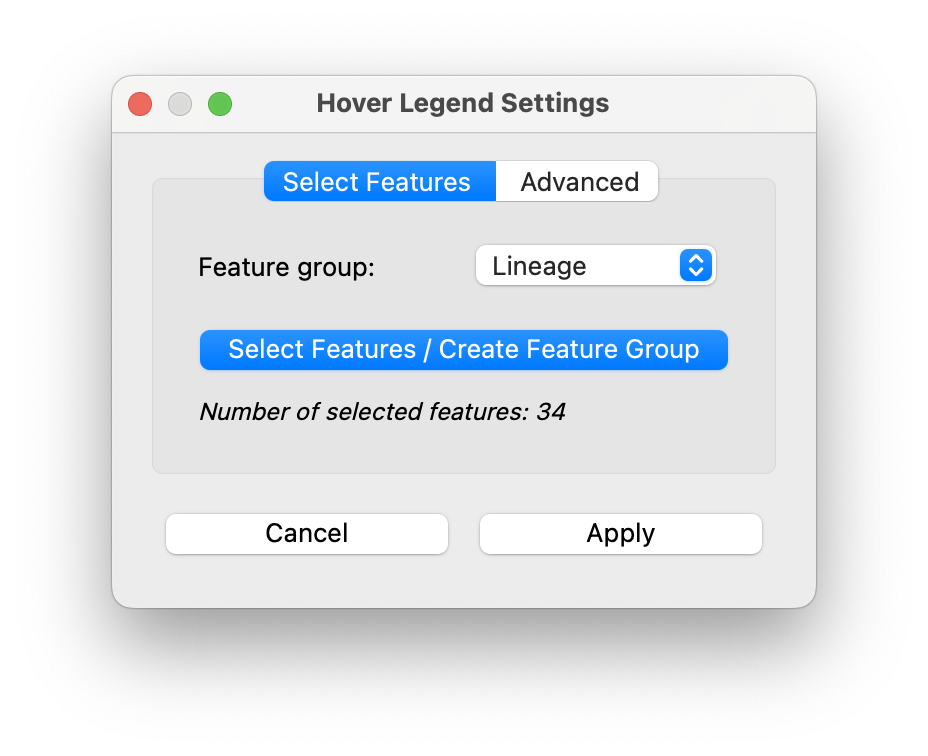Click the up-down chevron icon on Lineage selector
Screen dimensions: 928x756
click(696, 265)
